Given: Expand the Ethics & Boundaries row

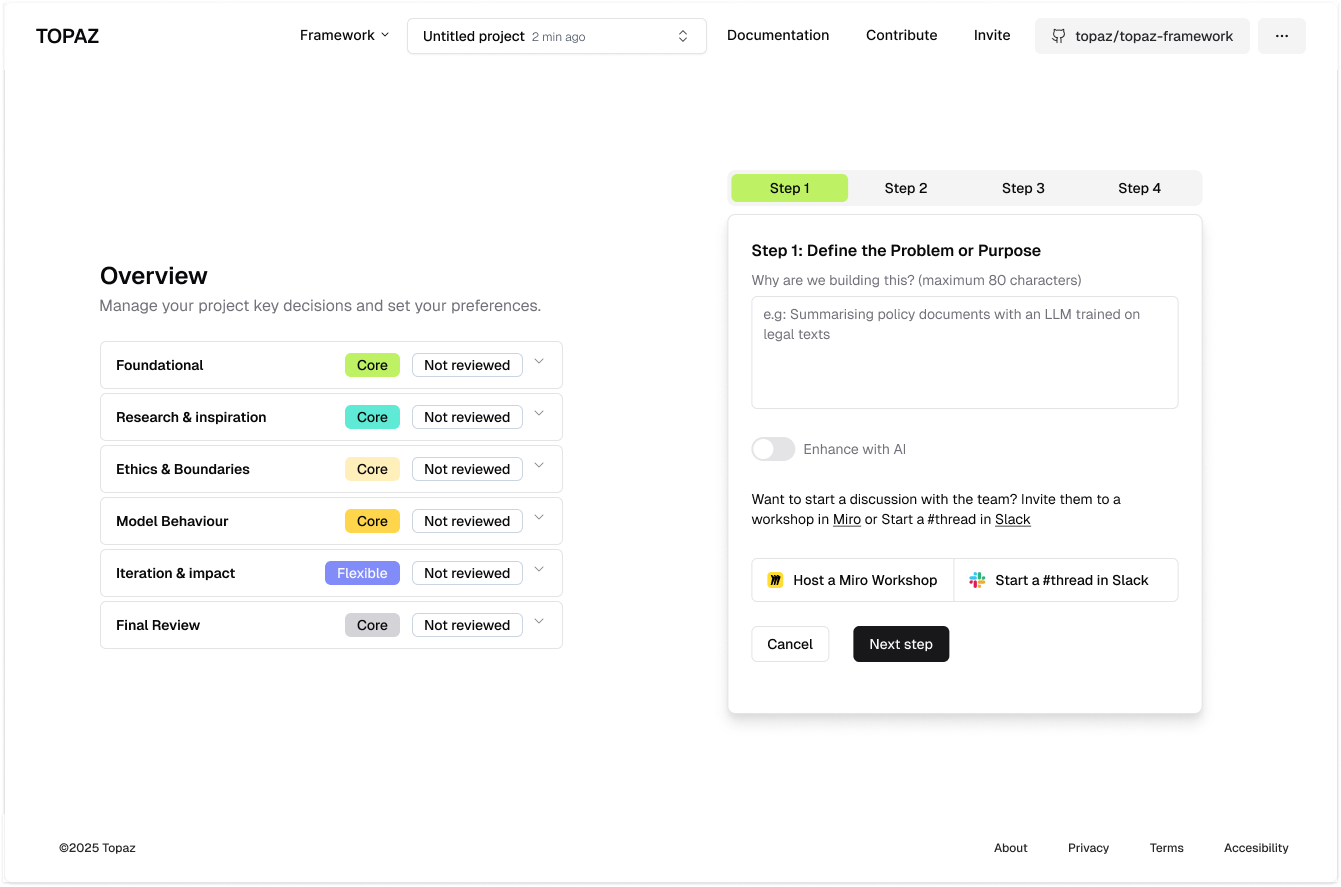Looking at the screenshot, I should (x=539, y=466).
